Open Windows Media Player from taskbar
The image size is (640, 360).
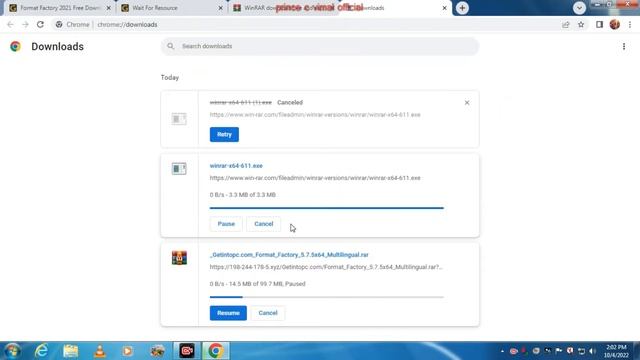click(x=128, y=351)
